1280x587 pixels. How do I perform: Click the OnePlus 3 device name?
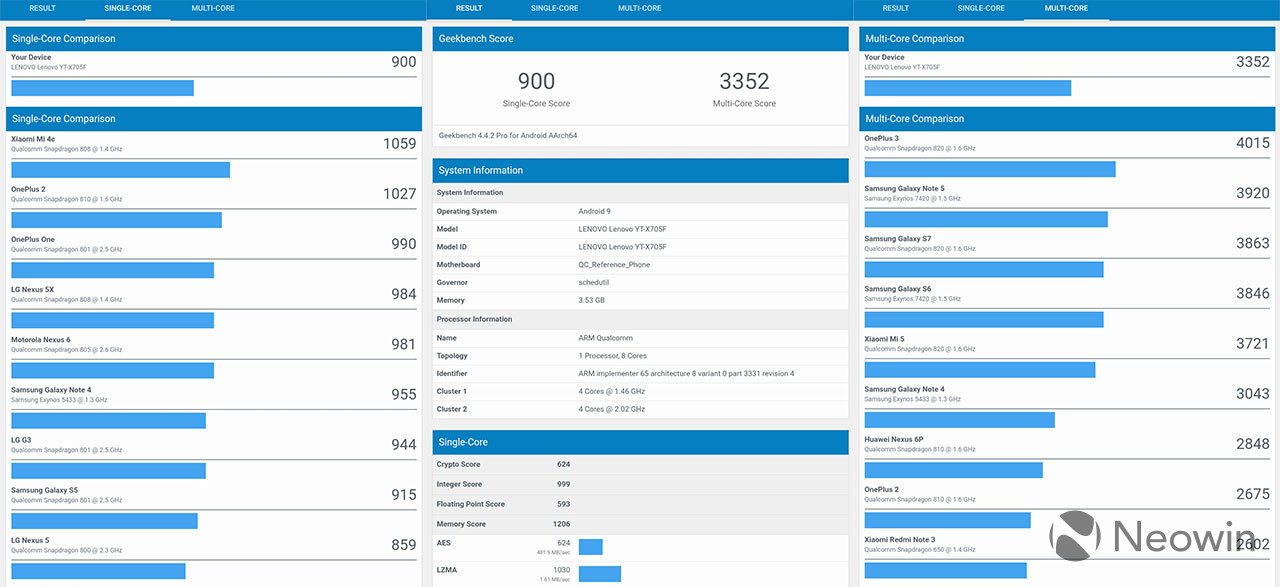point(881,139)
